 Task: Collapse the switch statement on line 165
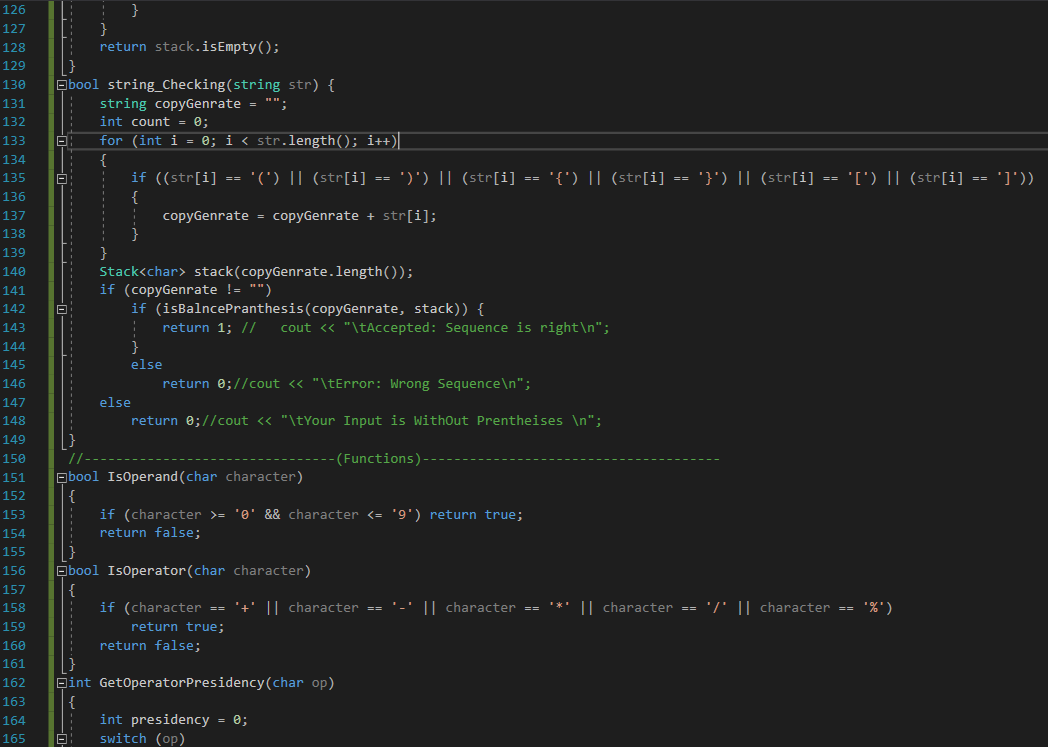[x=61, y=738]
